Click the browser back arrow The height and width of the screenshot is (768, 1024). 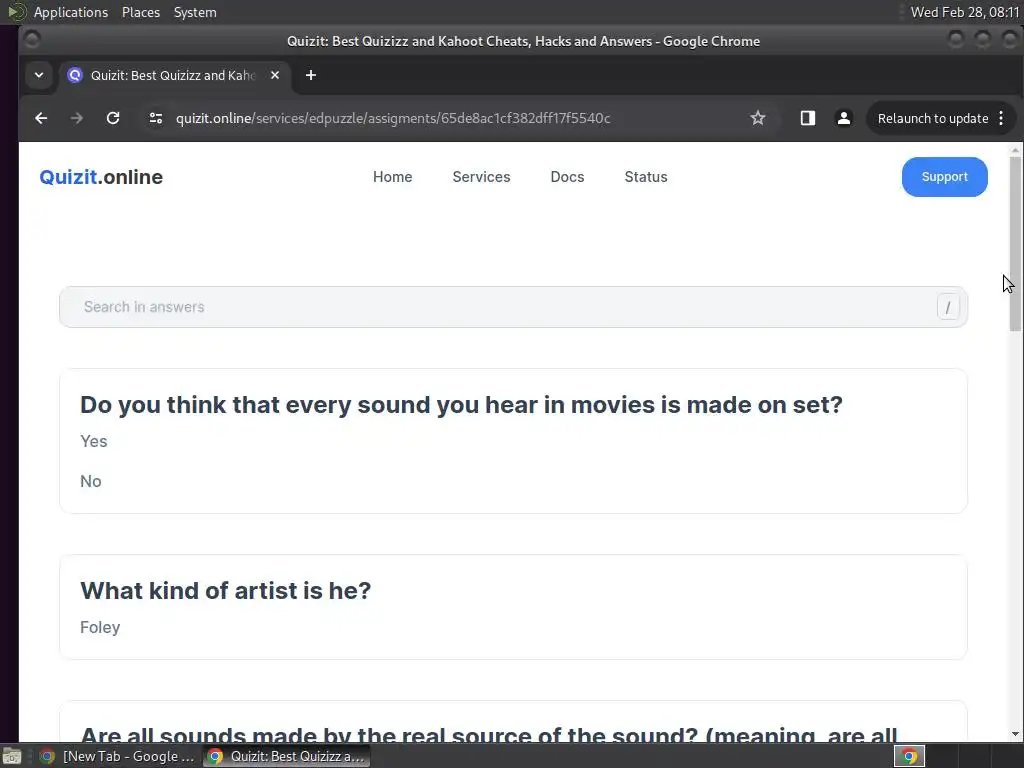tap(41, 118)
